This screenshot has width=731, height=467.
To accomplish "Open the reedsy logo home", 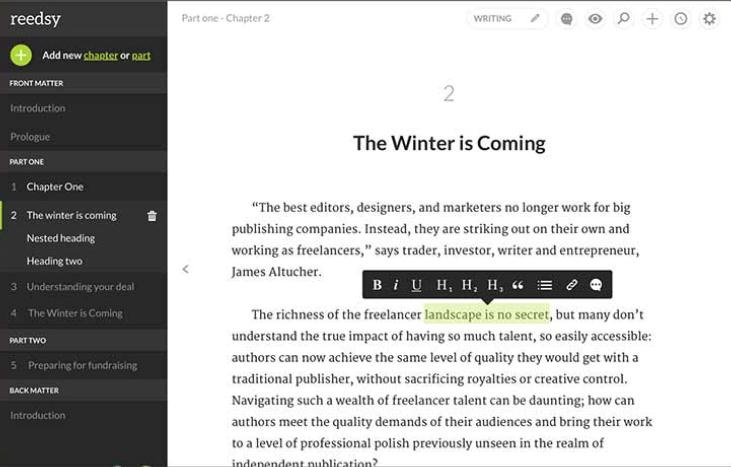I will click(35, 19).
